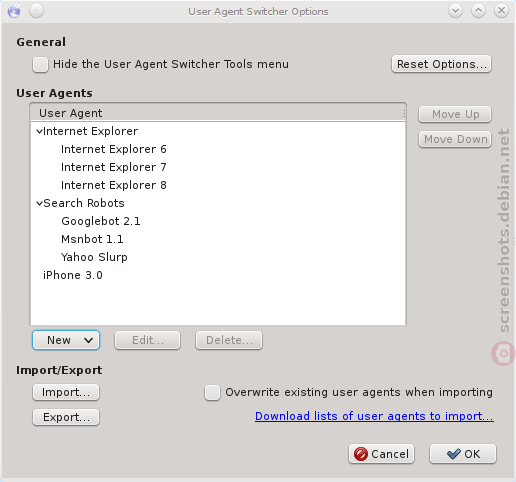Click the application icon in title bar
Viewport: 516px width, 482px height.
click(x=14, y=11)
